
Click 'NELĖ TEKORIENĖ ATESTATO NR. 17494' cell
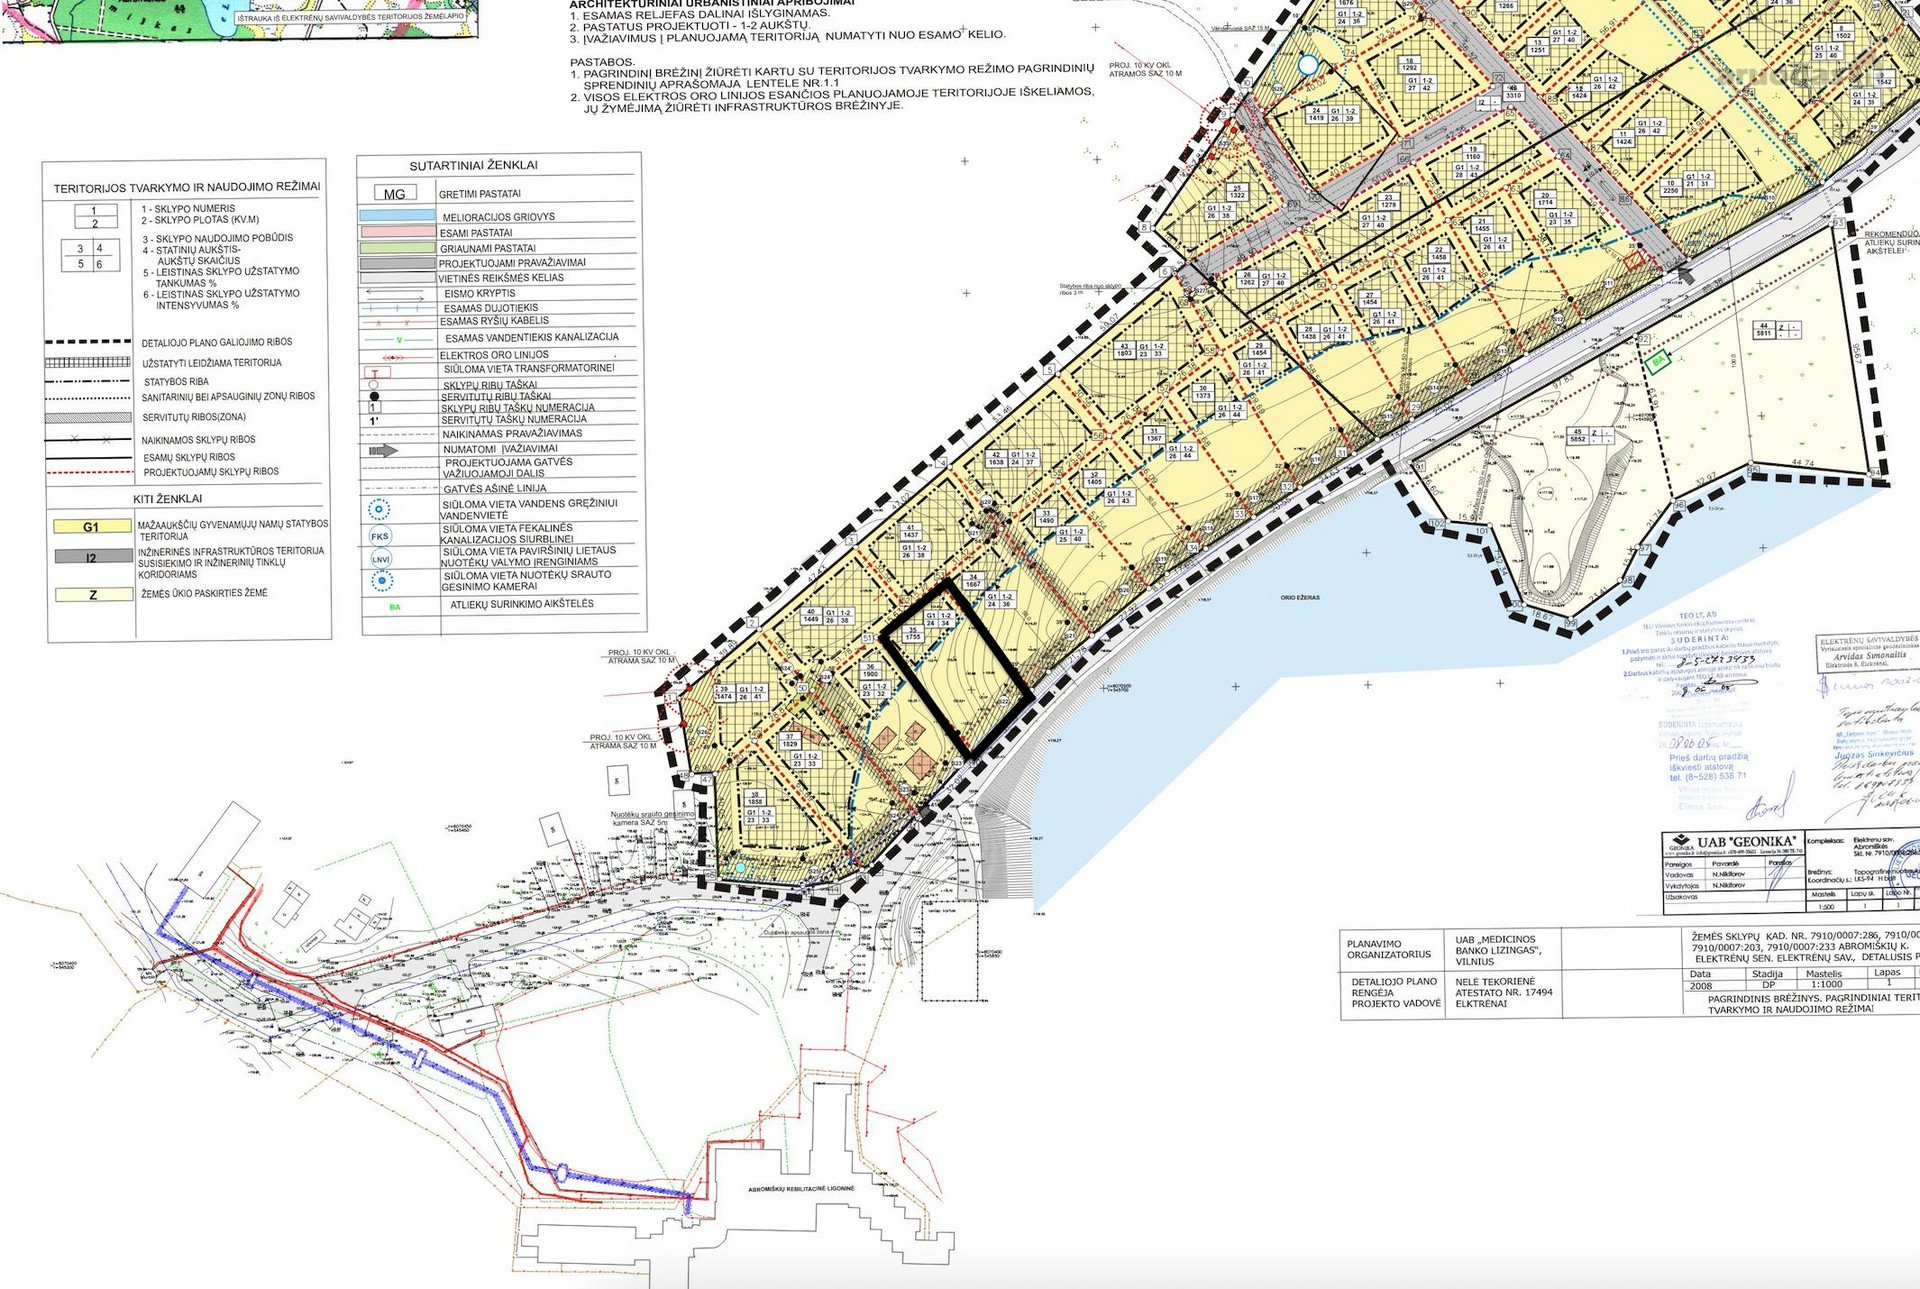coord(1504,992)
